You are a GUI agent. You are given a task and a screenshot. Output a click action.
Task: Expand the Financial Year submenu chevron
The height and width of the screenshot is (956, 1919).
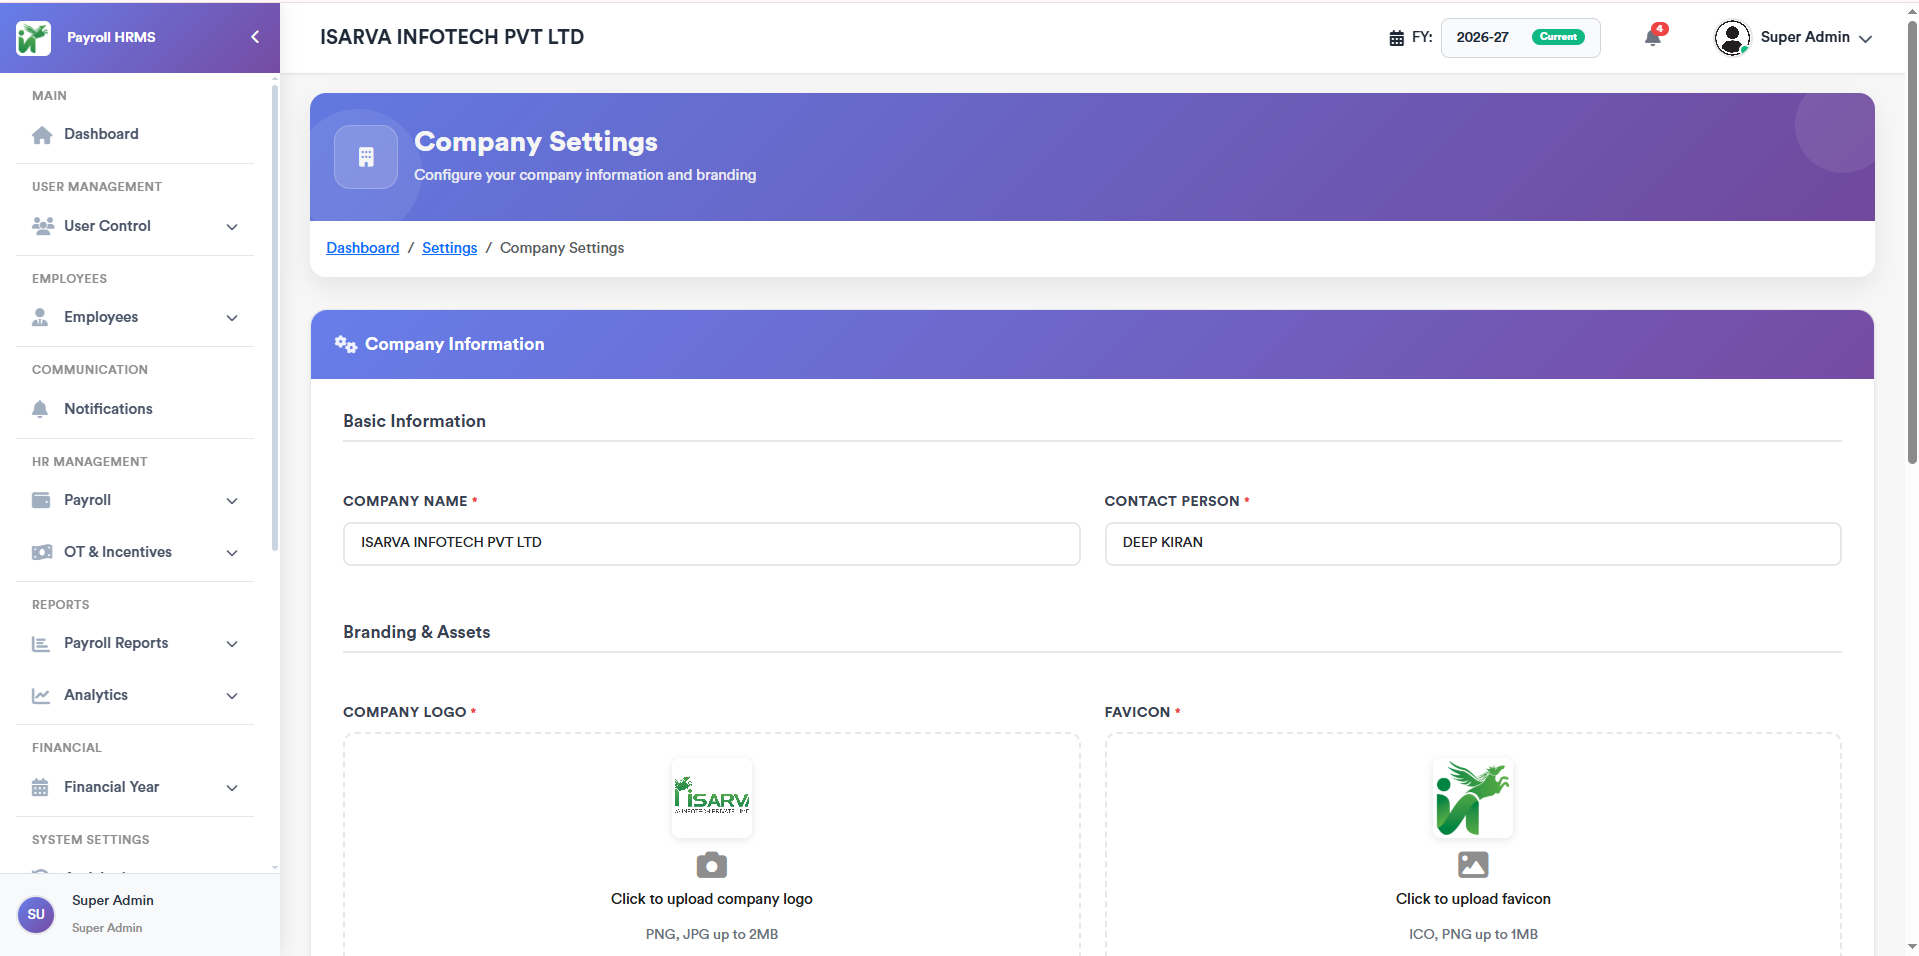point(232,788)
